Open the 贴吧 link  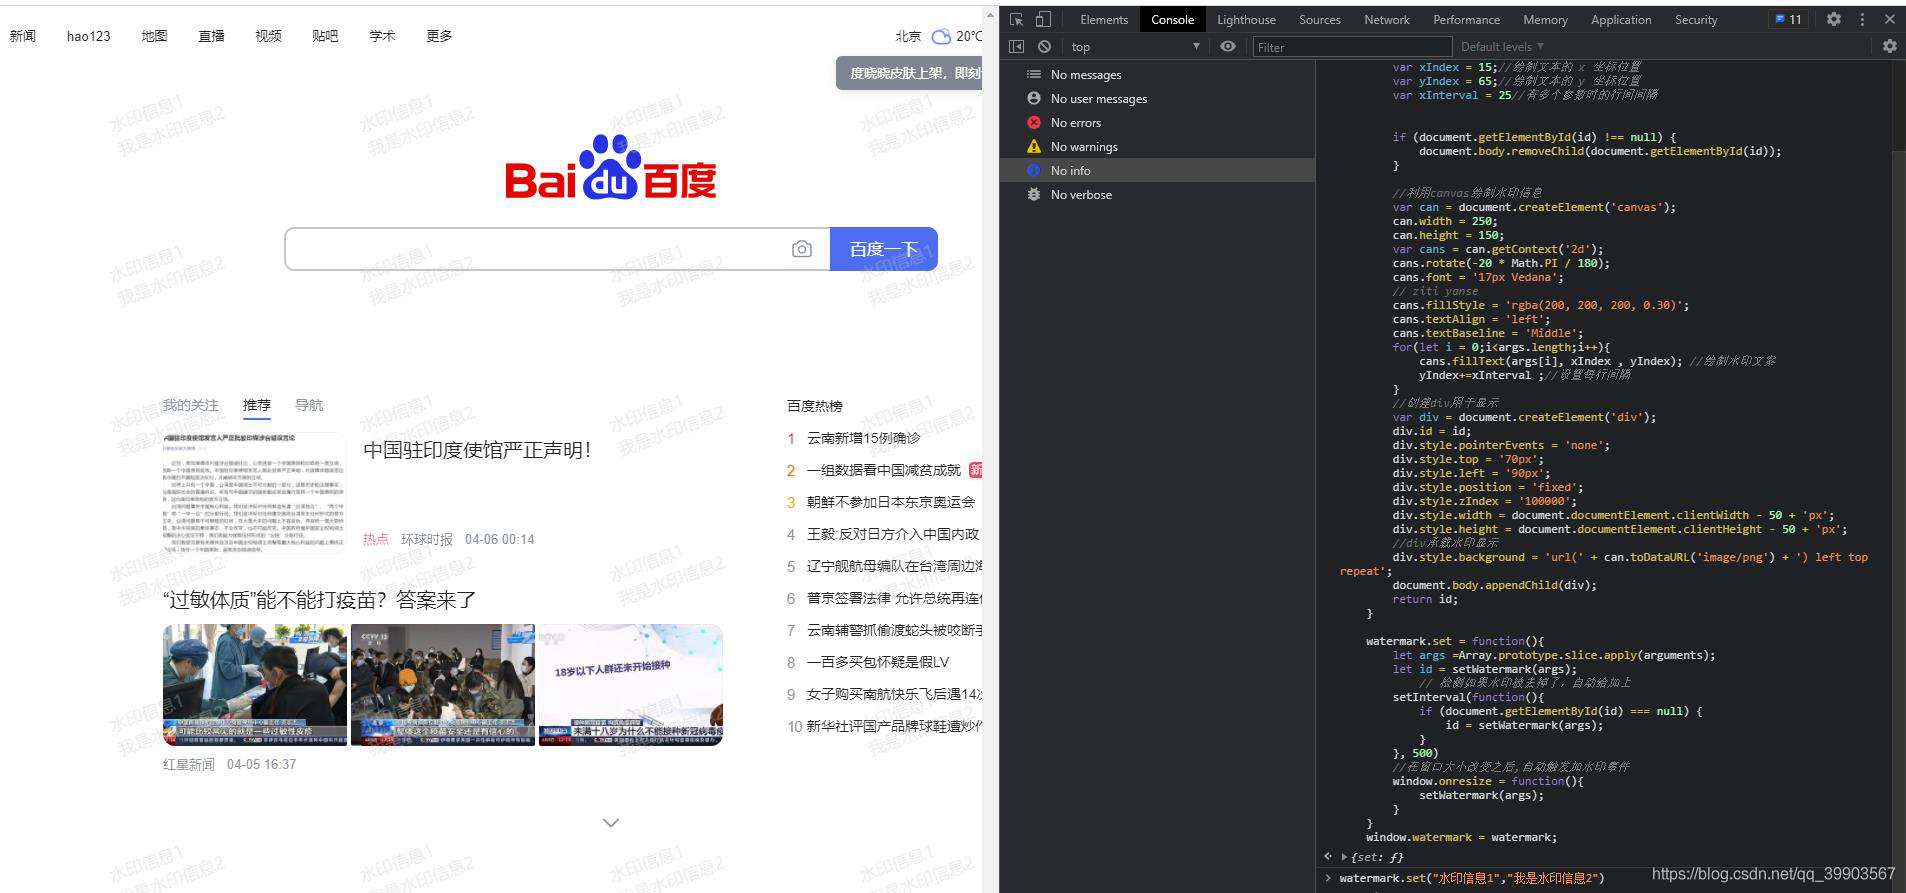(x=325, y=36)
